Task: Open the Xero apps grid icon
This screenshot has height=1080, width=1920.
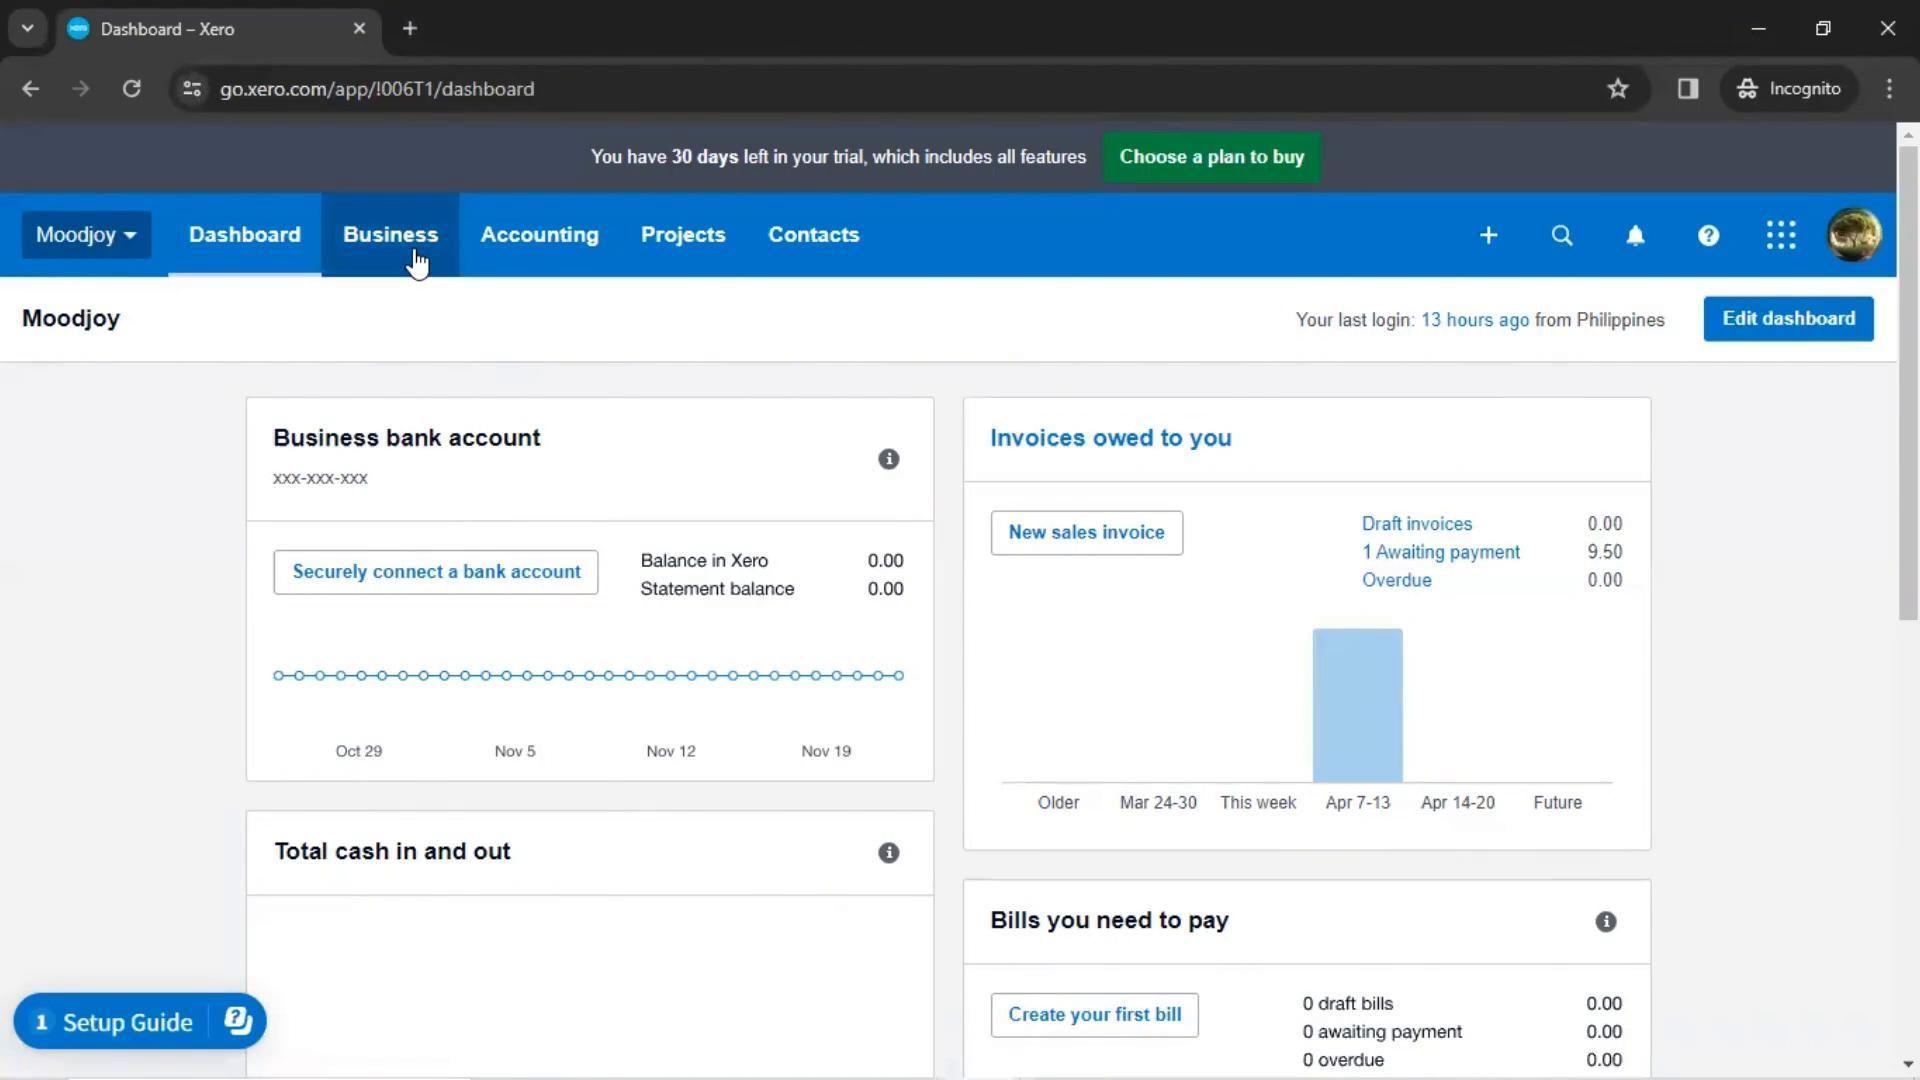Action: click(x=1781, y=235)
